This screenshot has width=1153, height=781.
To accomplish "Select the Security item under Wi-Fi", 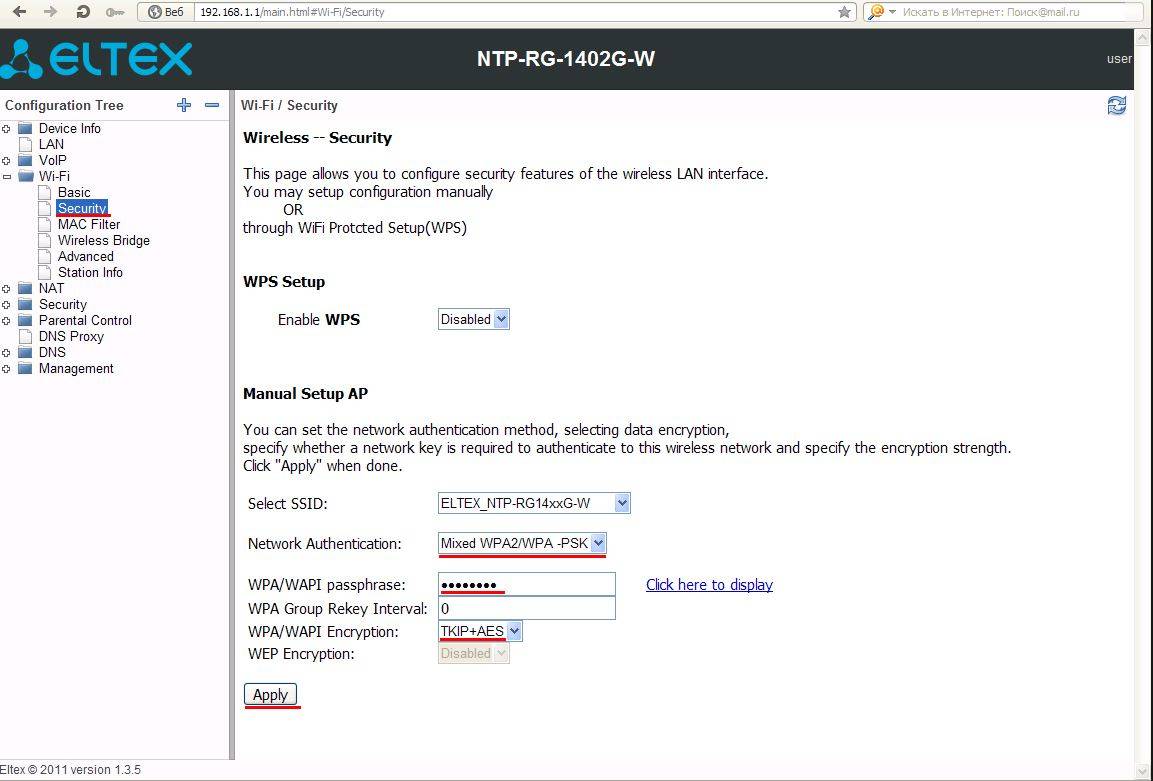I will coord(82,208).
